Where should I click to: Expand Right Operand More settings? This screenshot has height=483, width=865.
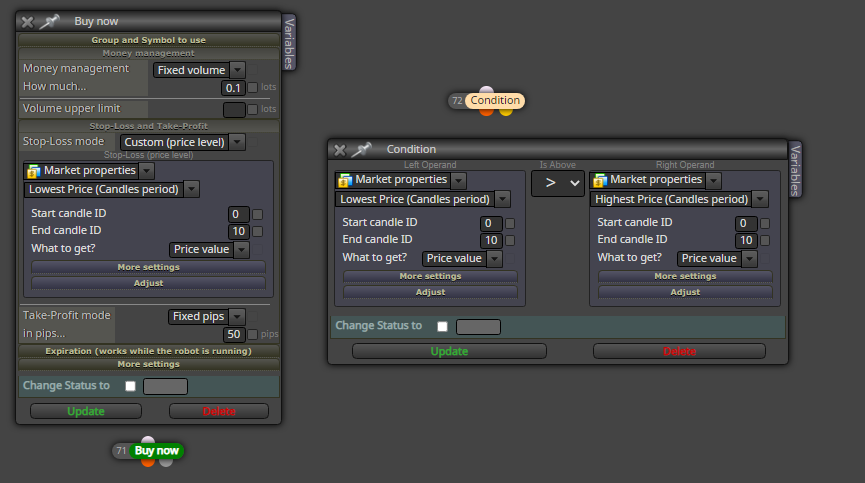[x=685, y=276]
